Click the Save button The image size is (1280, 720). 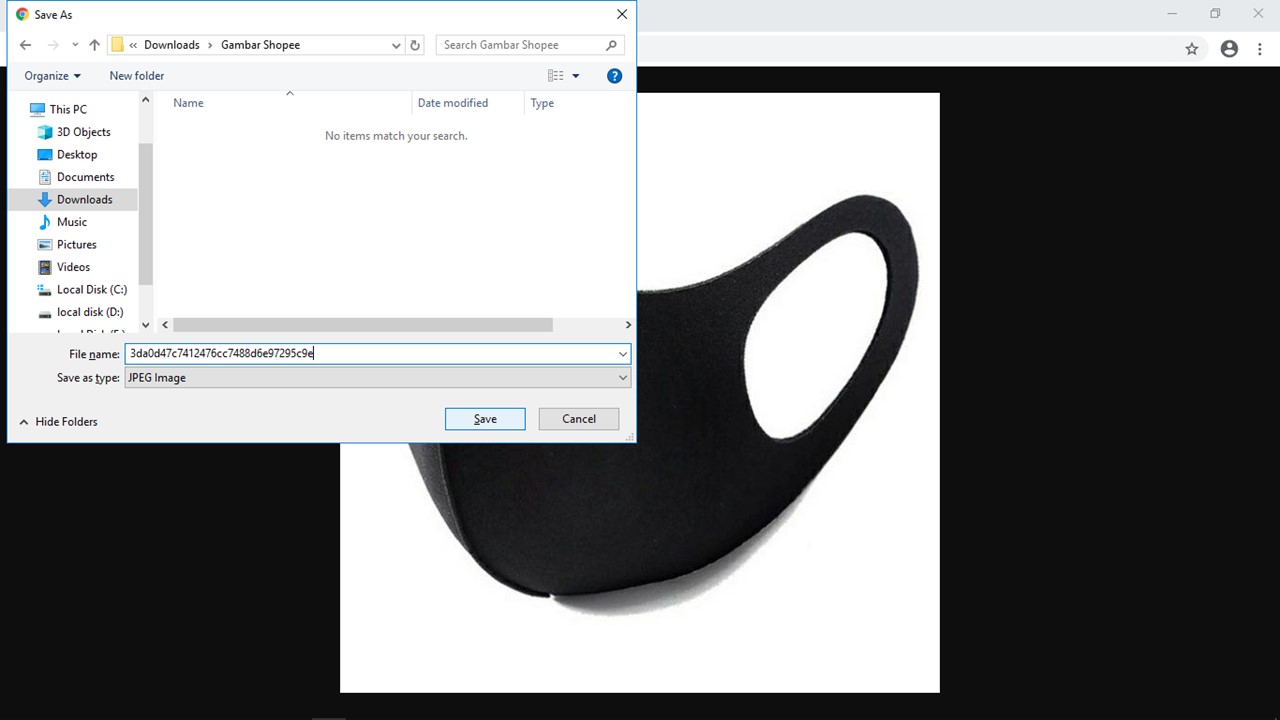coord(485,419)
